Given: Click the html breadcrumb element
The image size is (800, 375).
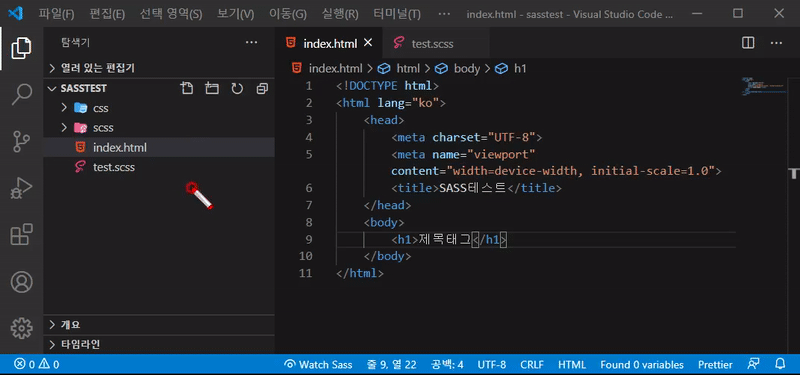Looking at the screenshot, I should pos(408,68).
